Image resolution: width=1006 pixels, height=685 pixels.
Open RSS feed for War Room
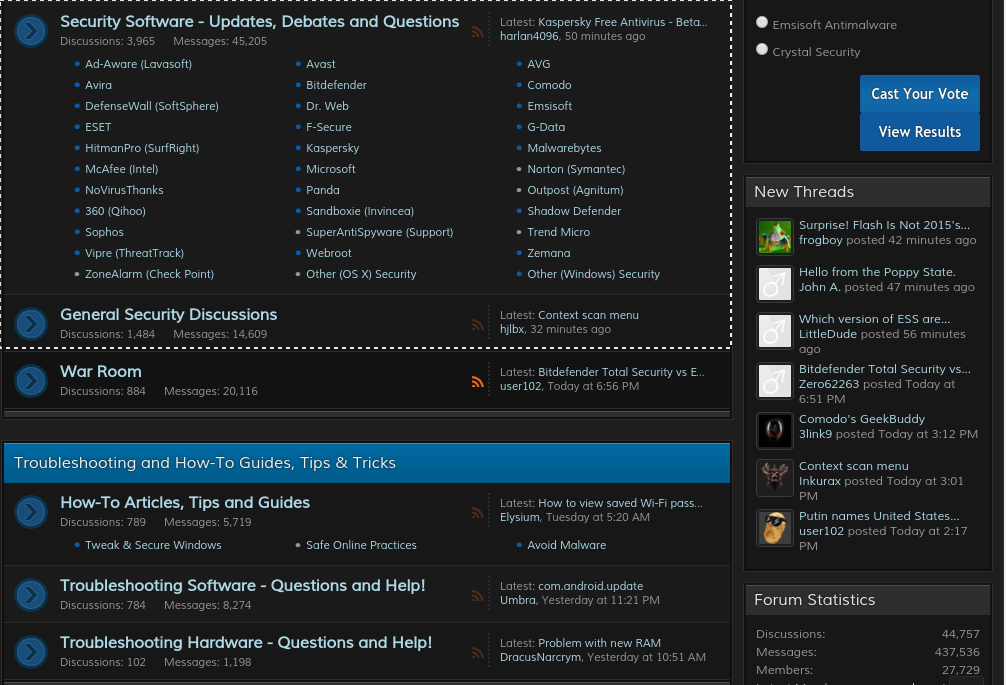coord(477,382)
